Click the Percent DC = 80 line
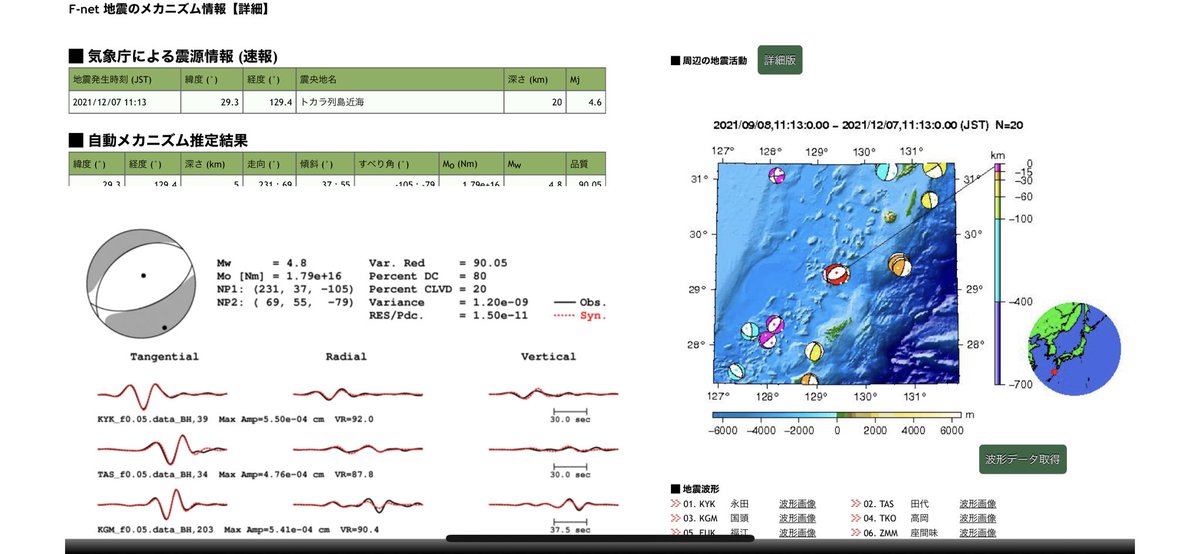 [x=430, y=276]
